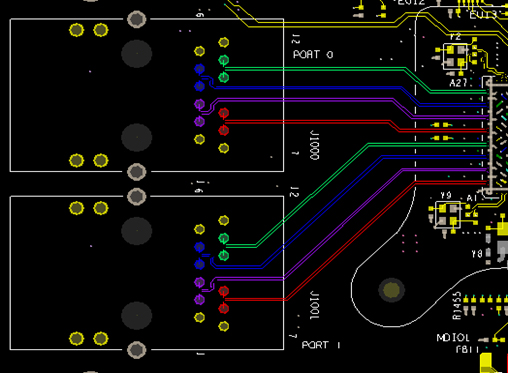
Task: Select the first red pad in the J1000 connector
Action: coord(224,113)
